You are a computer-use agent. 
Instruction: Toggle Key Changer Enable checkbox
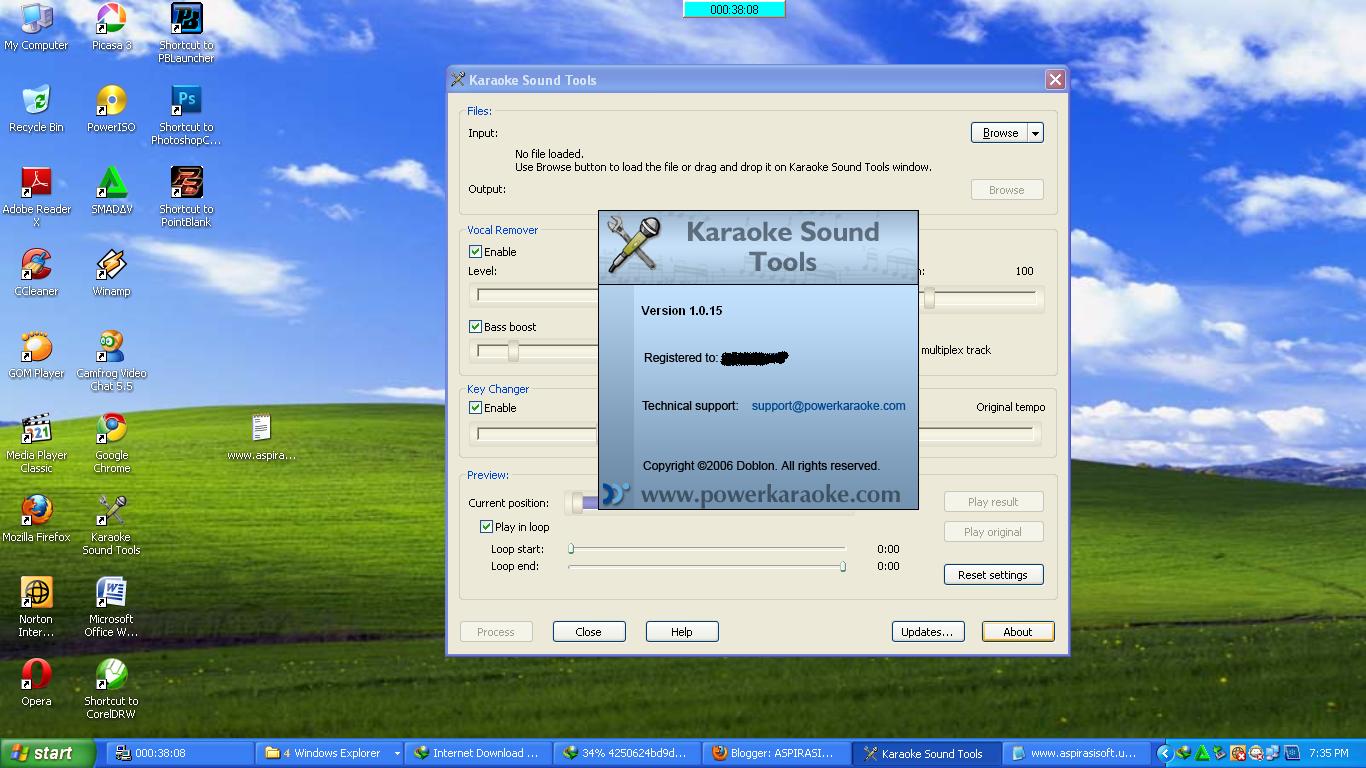tap(476, 408)
